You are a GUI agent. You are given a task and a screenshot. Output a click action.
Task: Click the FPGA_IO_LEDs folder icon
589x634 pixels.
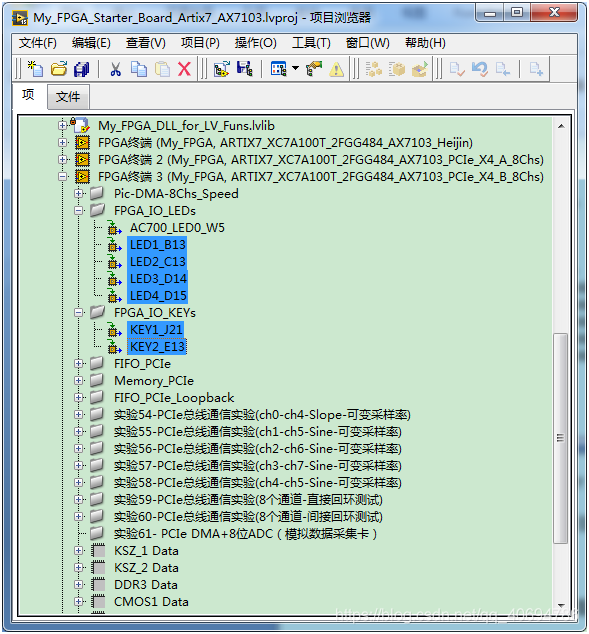pyautogui.click(x=97, y=210)
